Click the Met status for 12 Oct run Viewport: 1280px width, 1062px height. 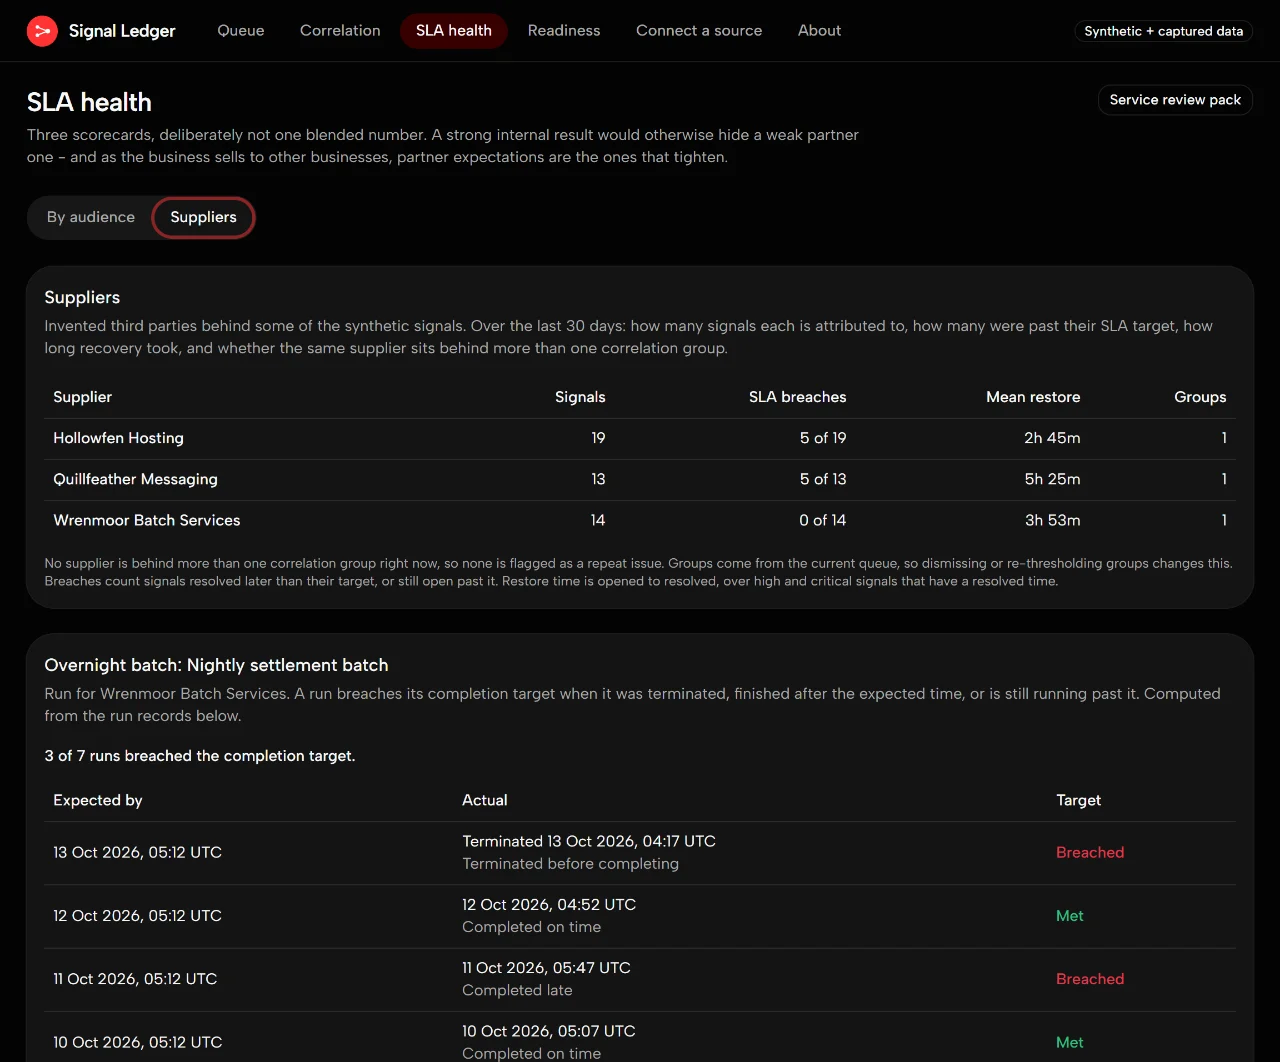[1070, 916]
